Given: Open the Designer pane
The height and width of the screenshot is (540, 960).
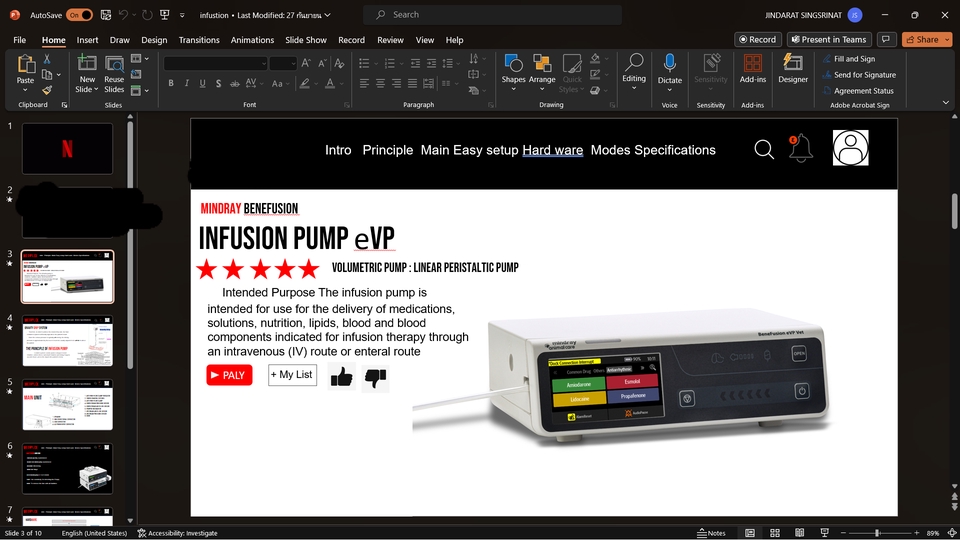Looking at the screenshot, I should point(793,69).
